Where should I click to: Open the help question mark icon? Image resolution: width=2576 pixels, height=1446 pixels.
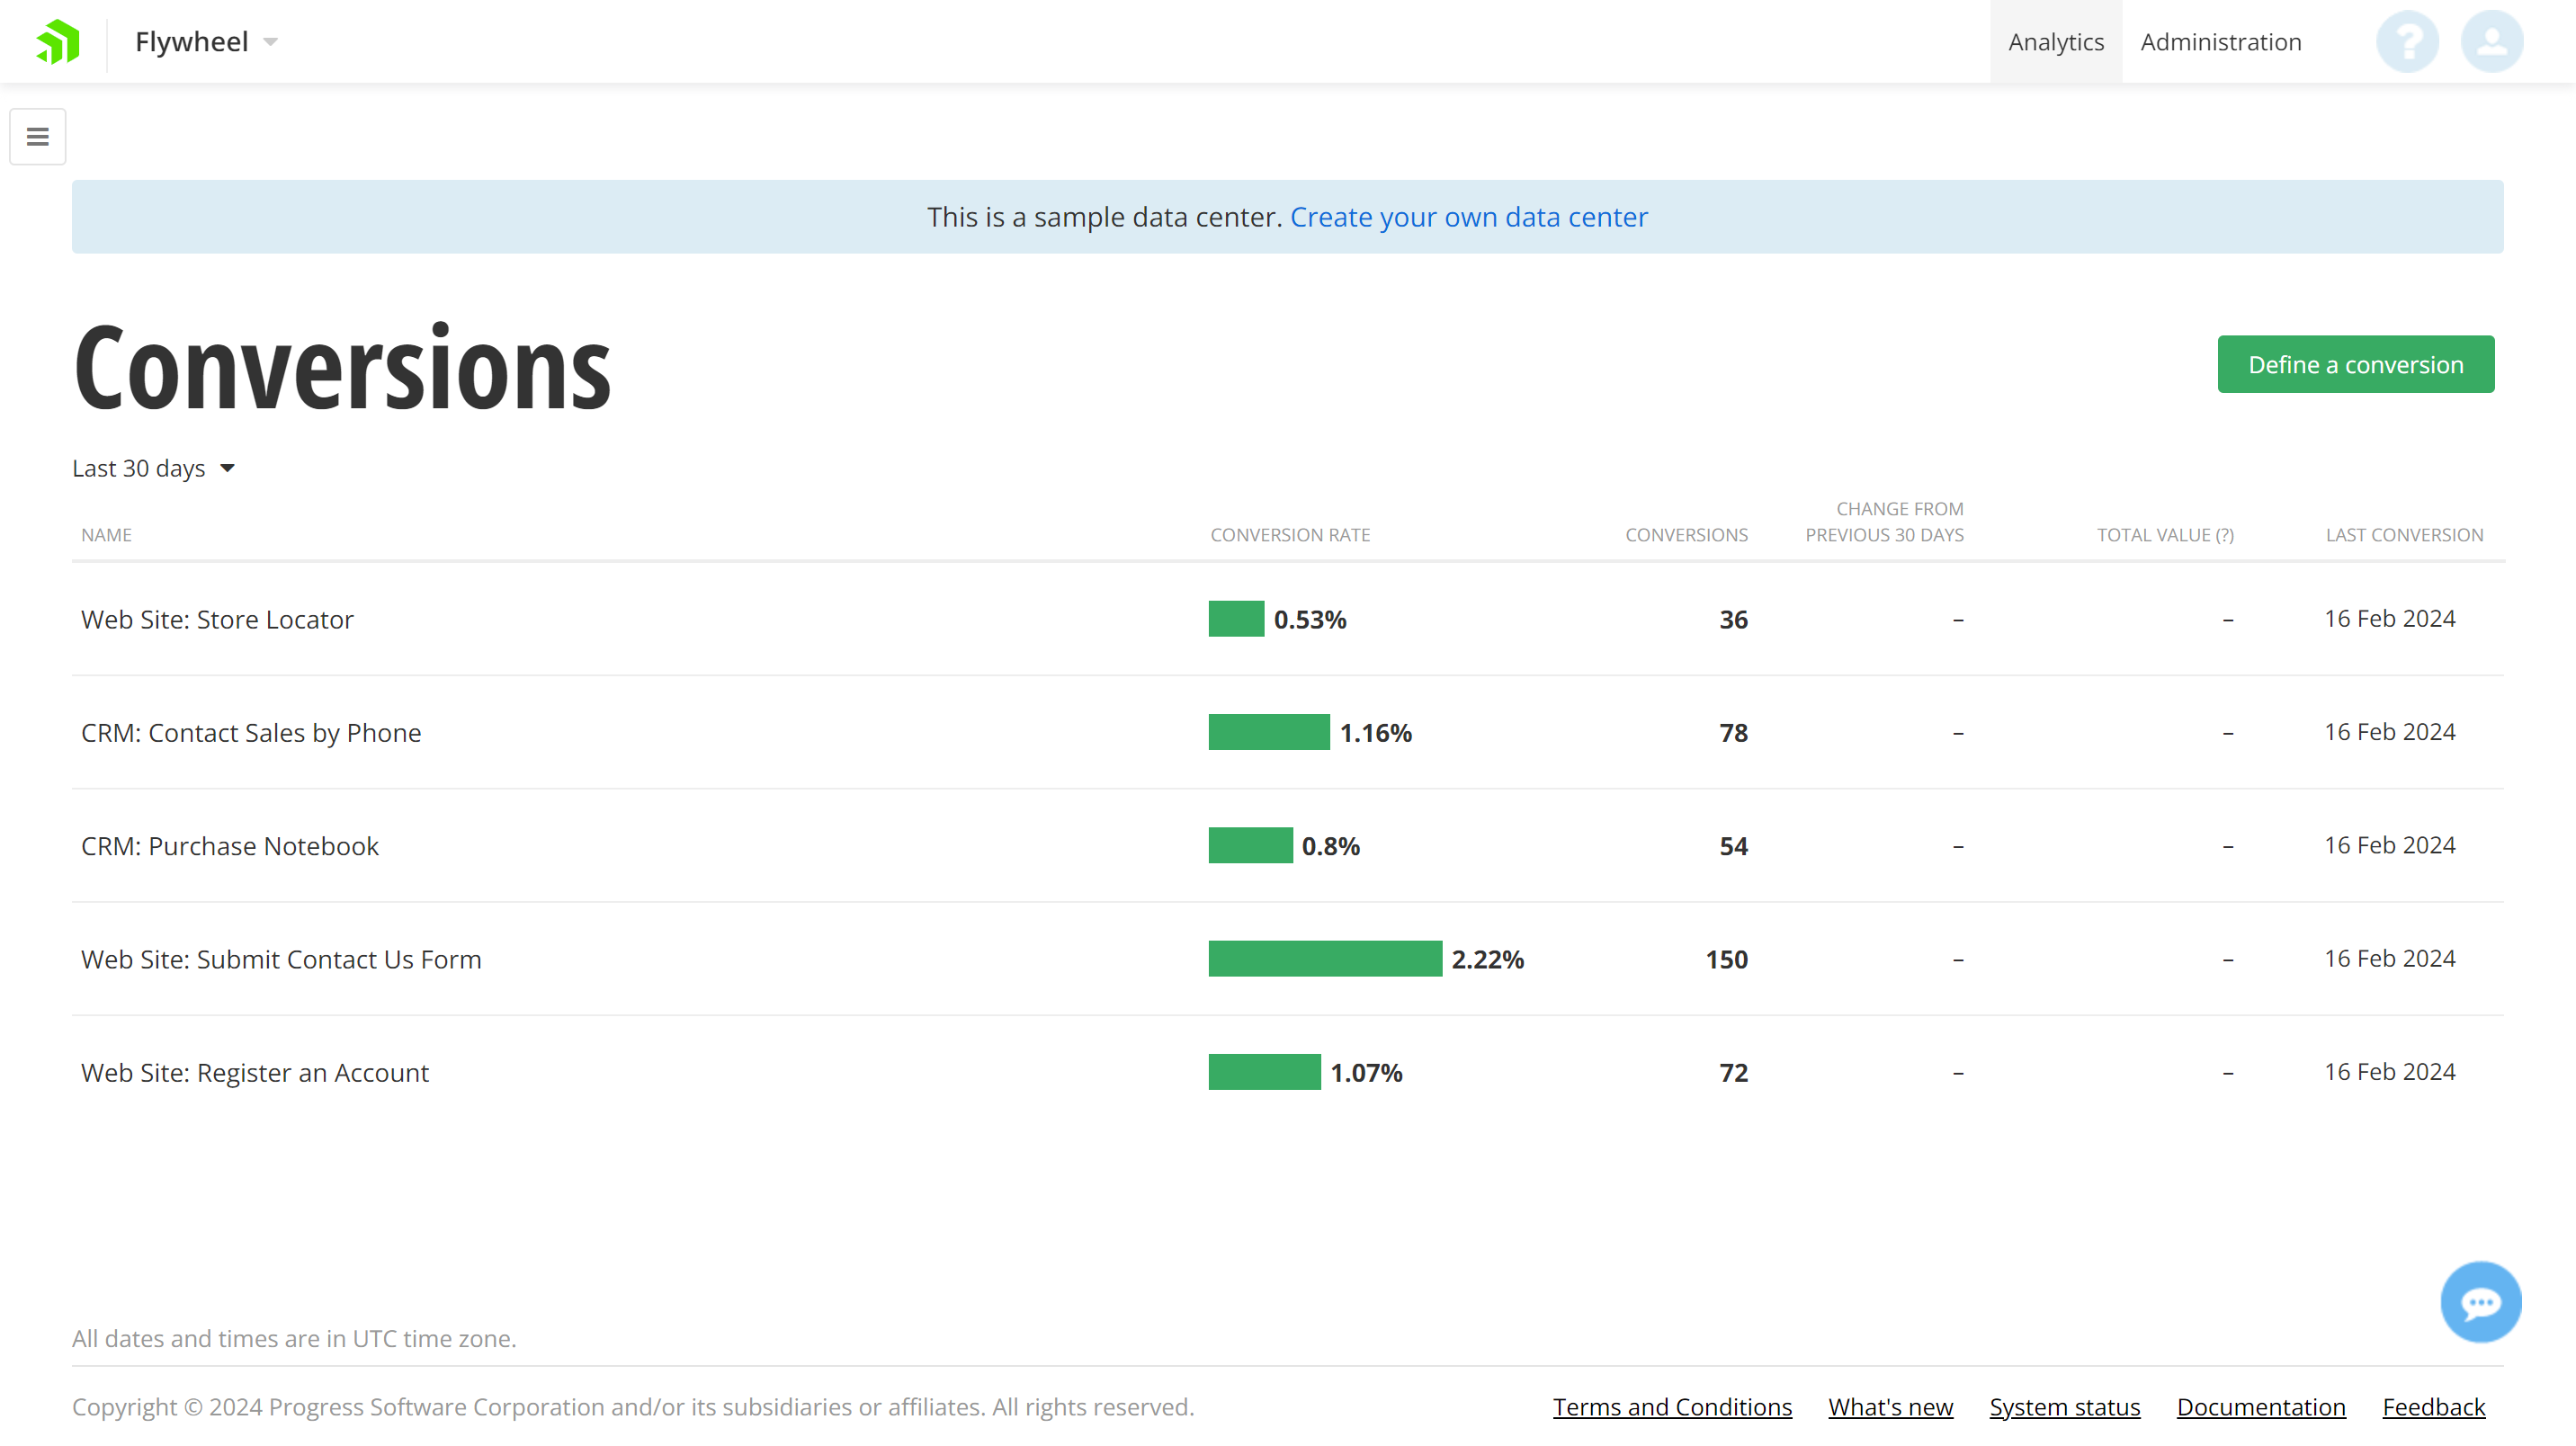pyautogui.click(x=2407, y=42)
